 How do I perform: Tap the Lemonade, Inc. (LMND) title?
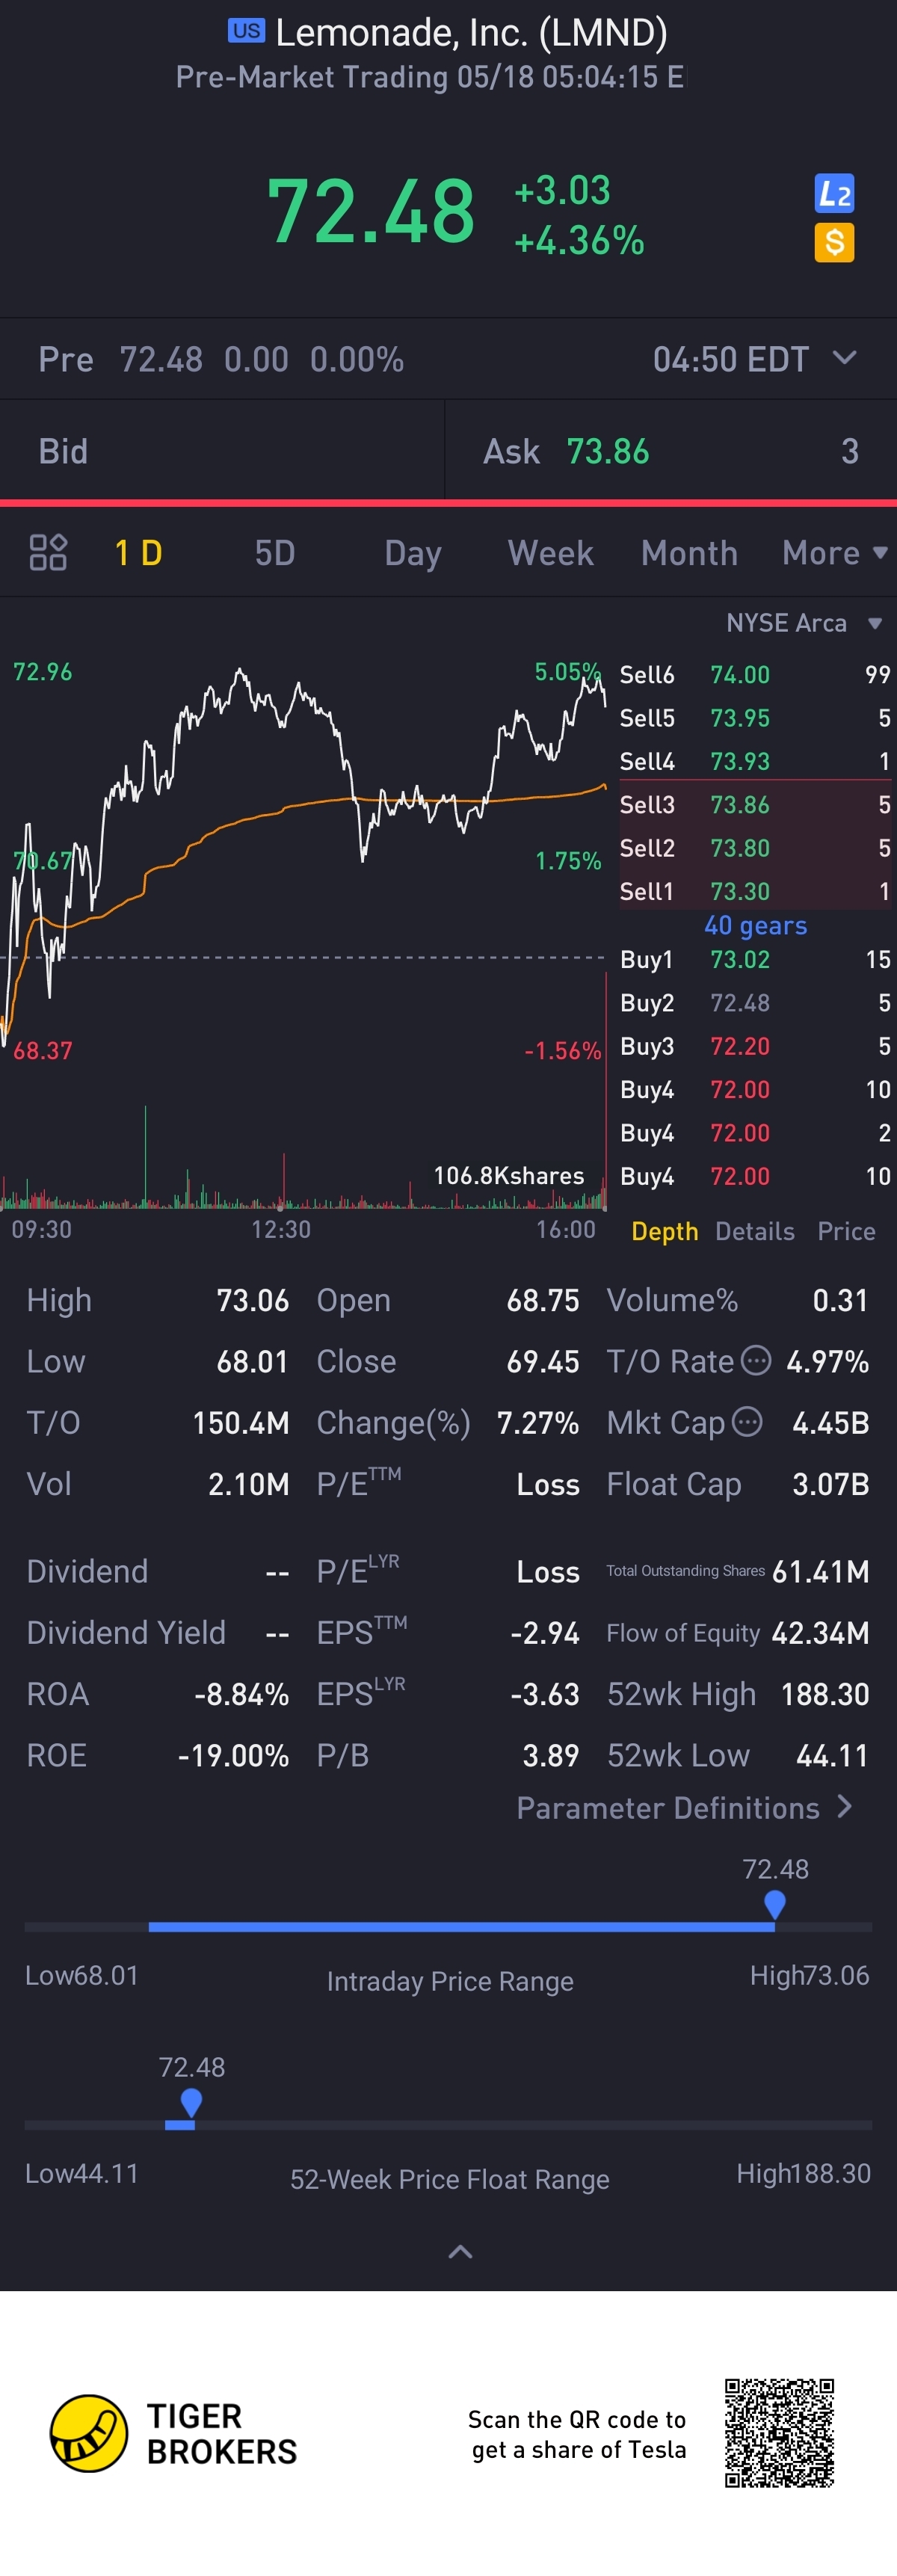(x=471, y=32)
